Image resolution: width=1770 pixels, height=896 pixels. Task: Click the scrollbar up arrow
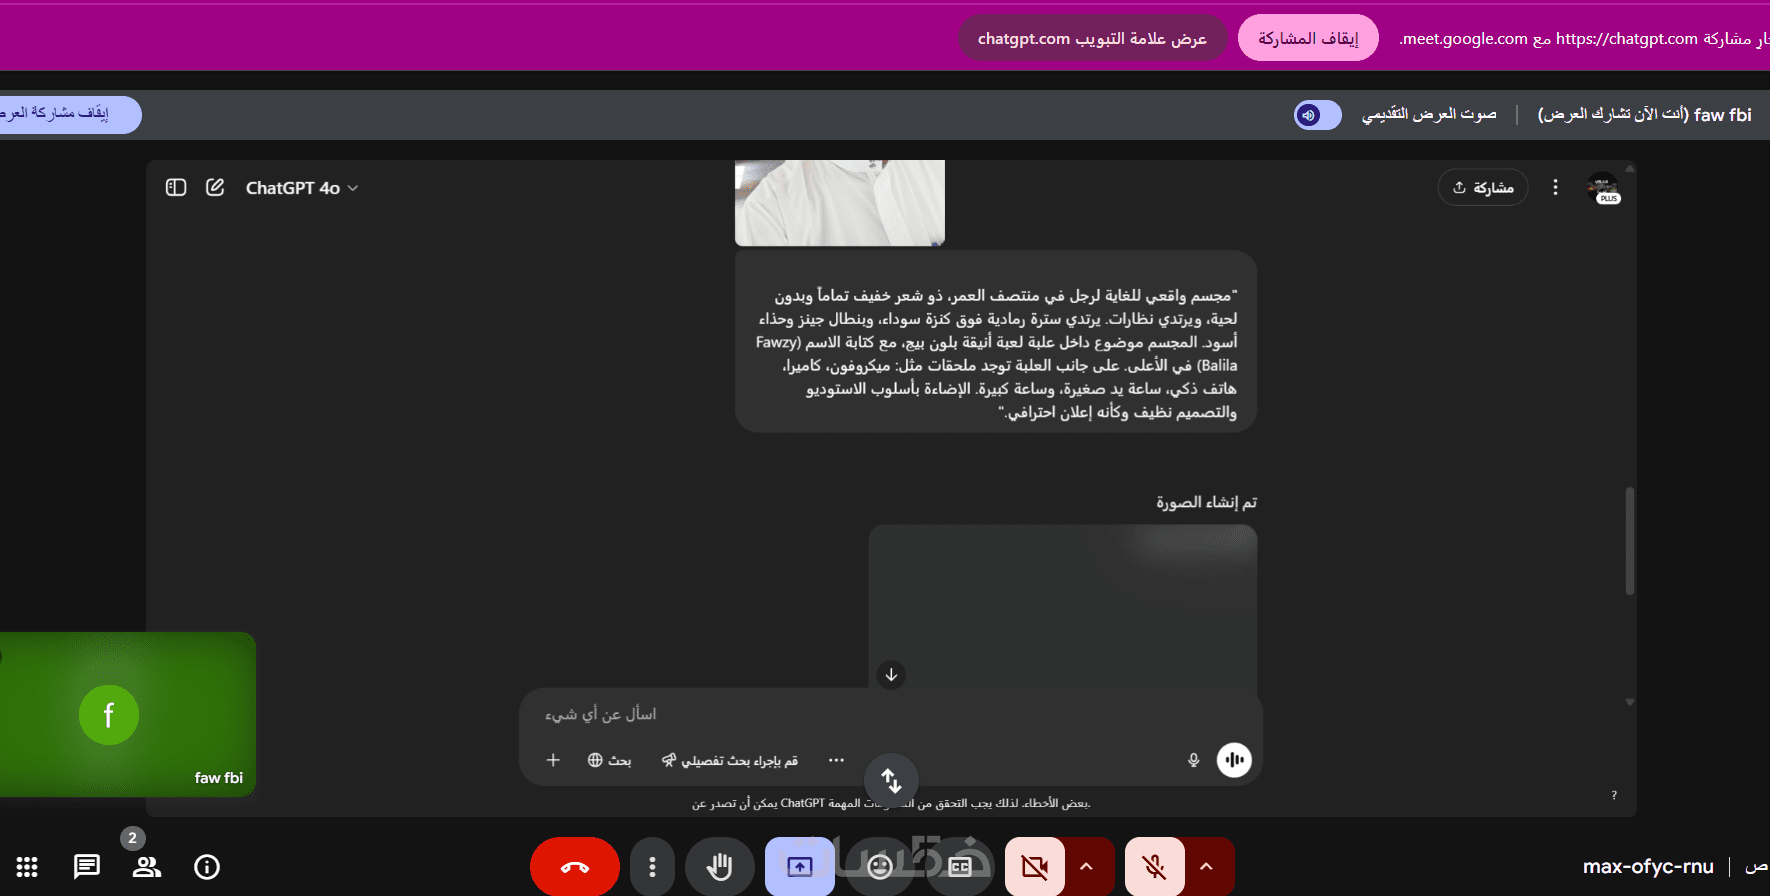(x=1630, y=168)
